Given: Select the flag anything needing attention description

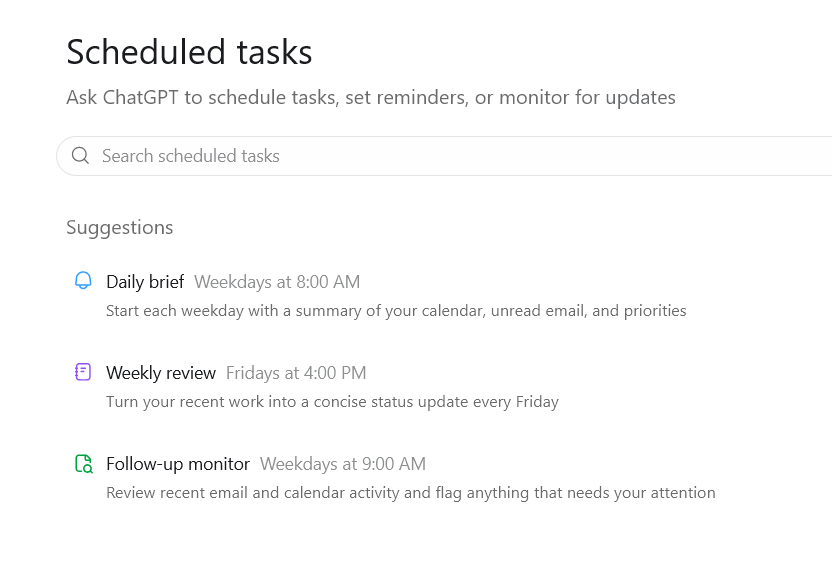Looking at the screenshot, I should click(411, 493).
